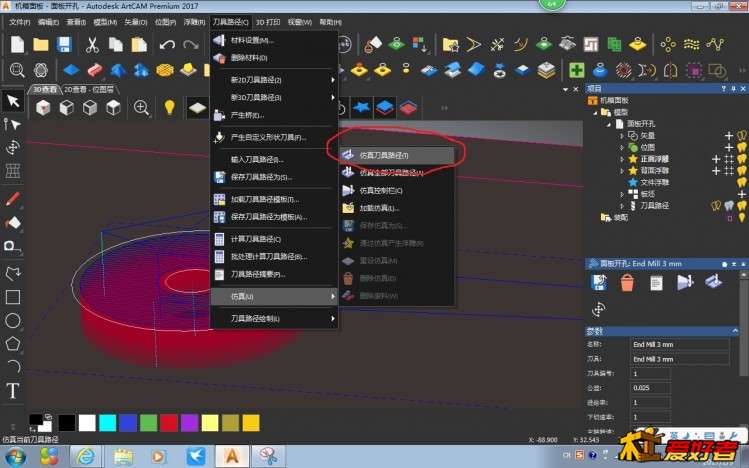The width and height of the screenshot is (749, 468).
Task: Pick the cyan color swatch
Action: click(x=107, y=423)
